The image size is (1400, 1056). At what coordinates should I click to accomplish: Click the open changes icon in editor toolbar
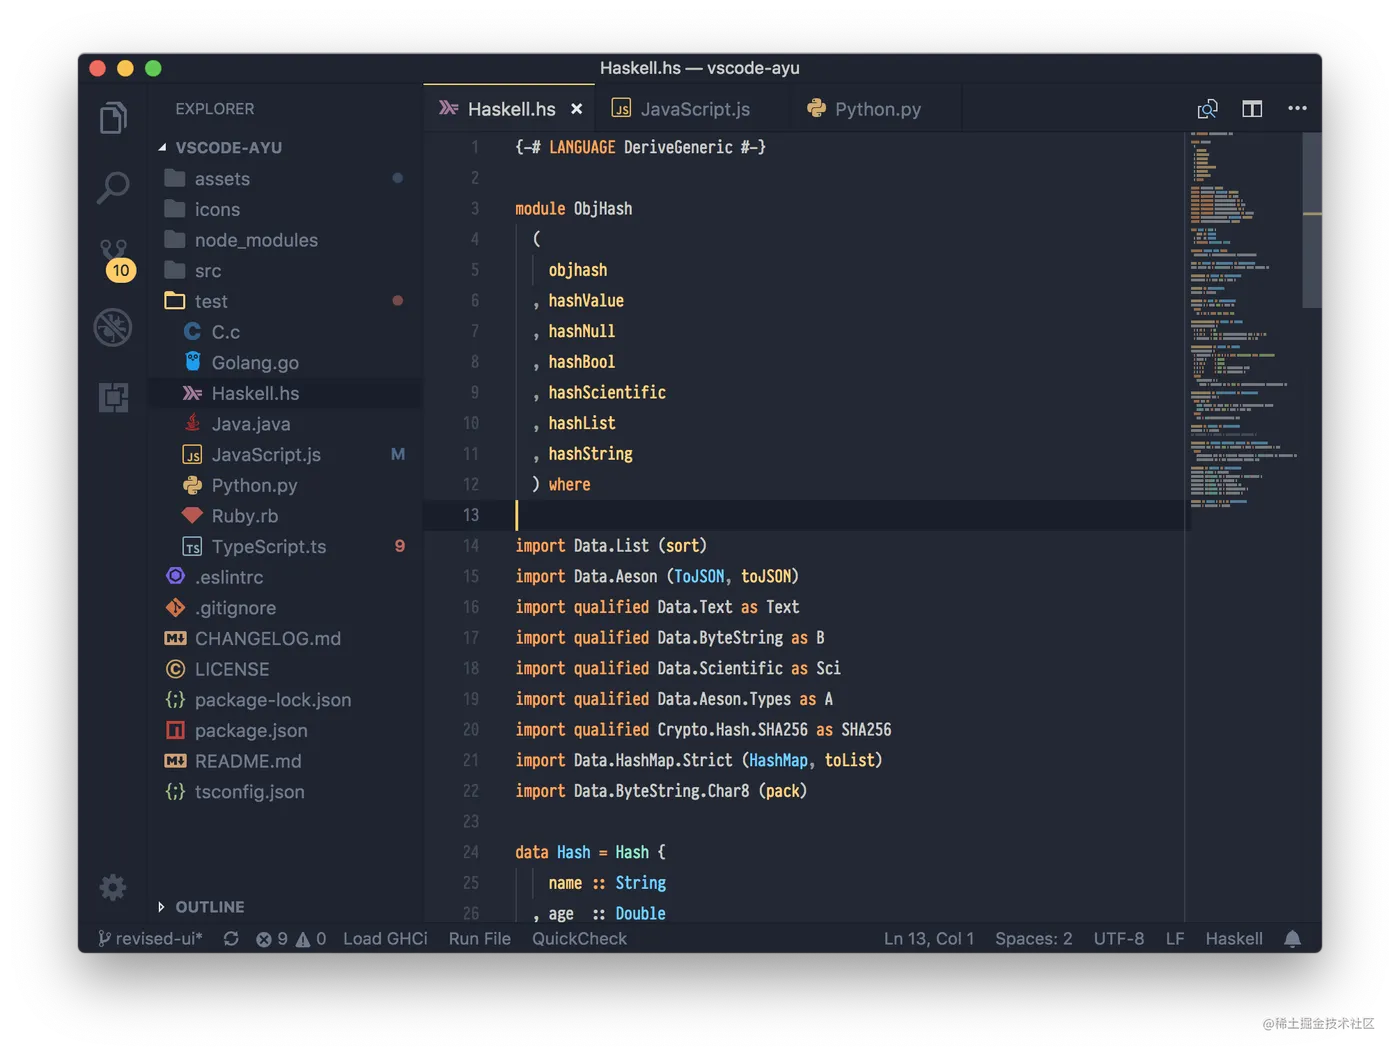(x=1207, y=109)
